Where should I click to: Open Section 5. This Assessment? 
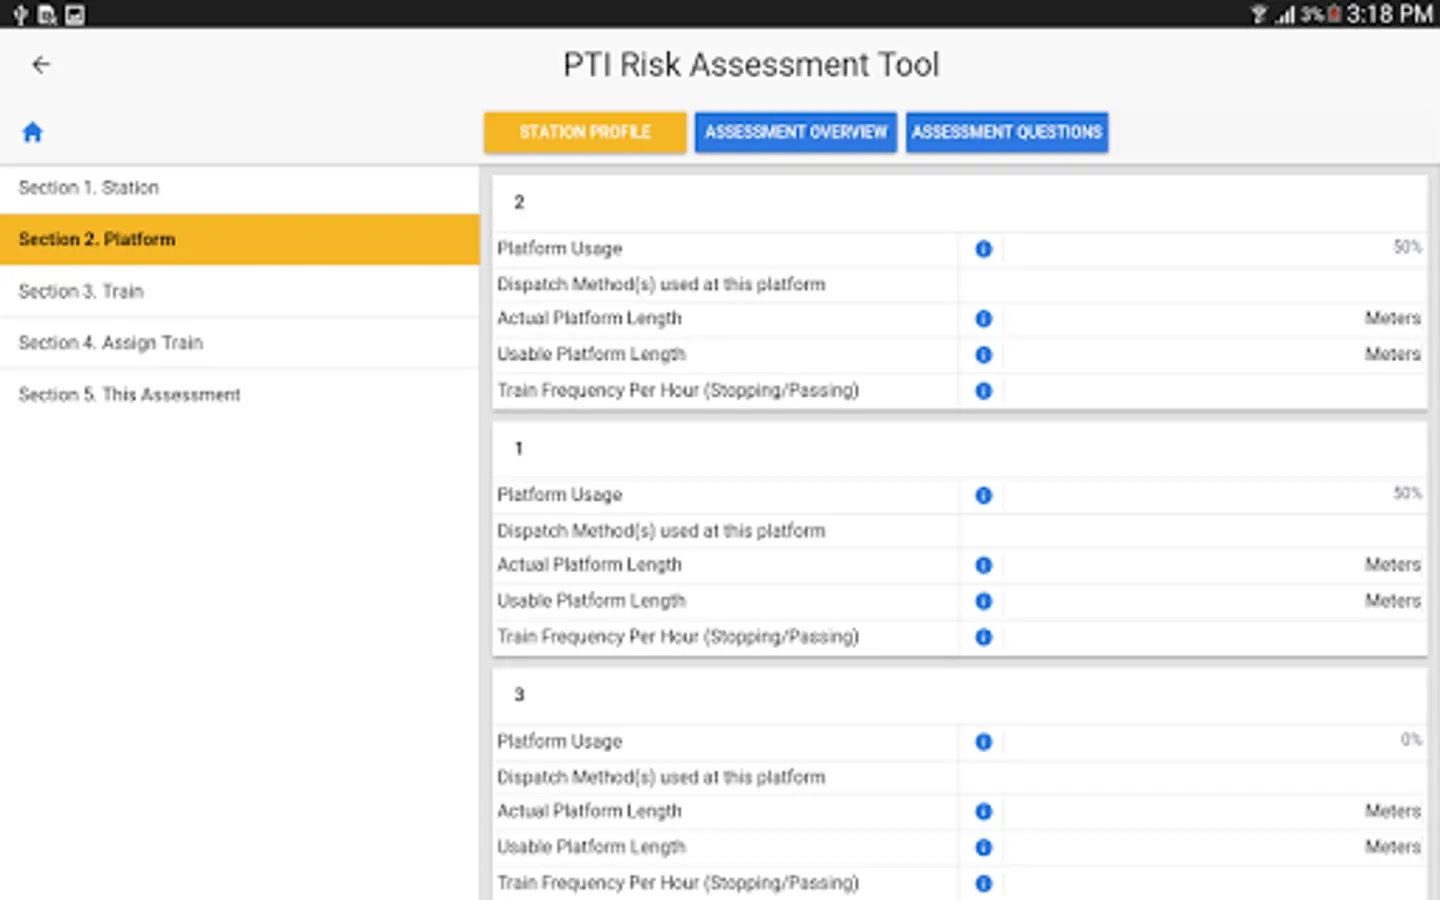click(x=130, y=395)
